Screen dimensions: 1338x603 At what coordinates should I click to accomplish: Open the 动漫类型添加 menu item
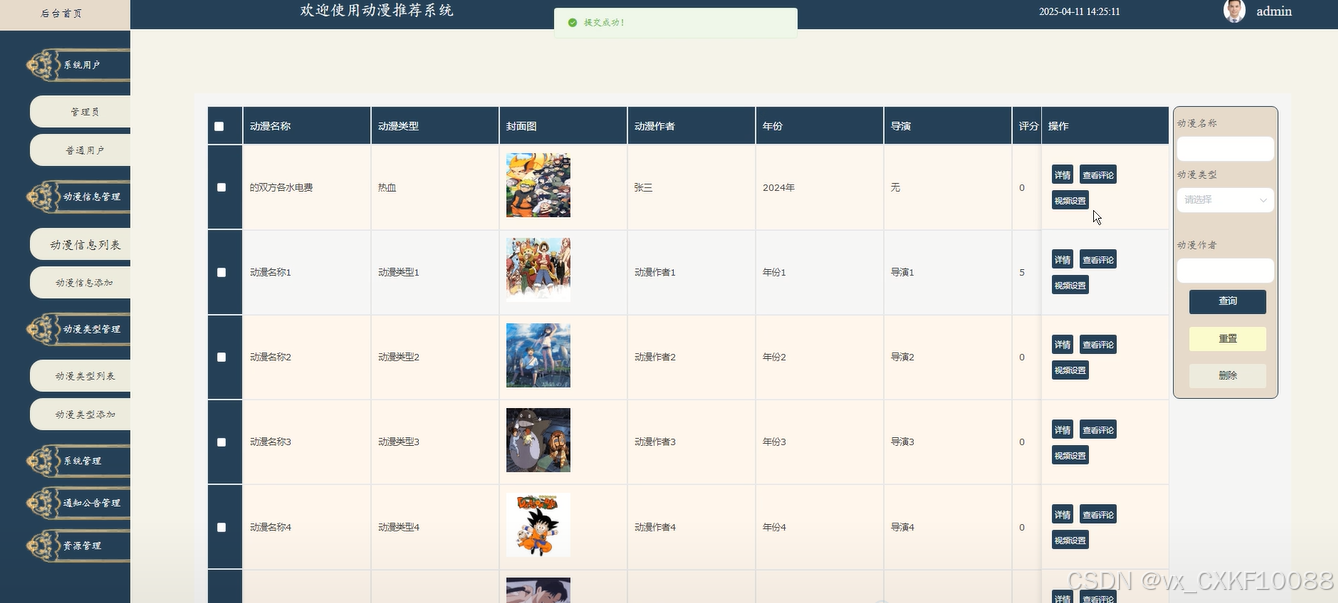point(80,414)
